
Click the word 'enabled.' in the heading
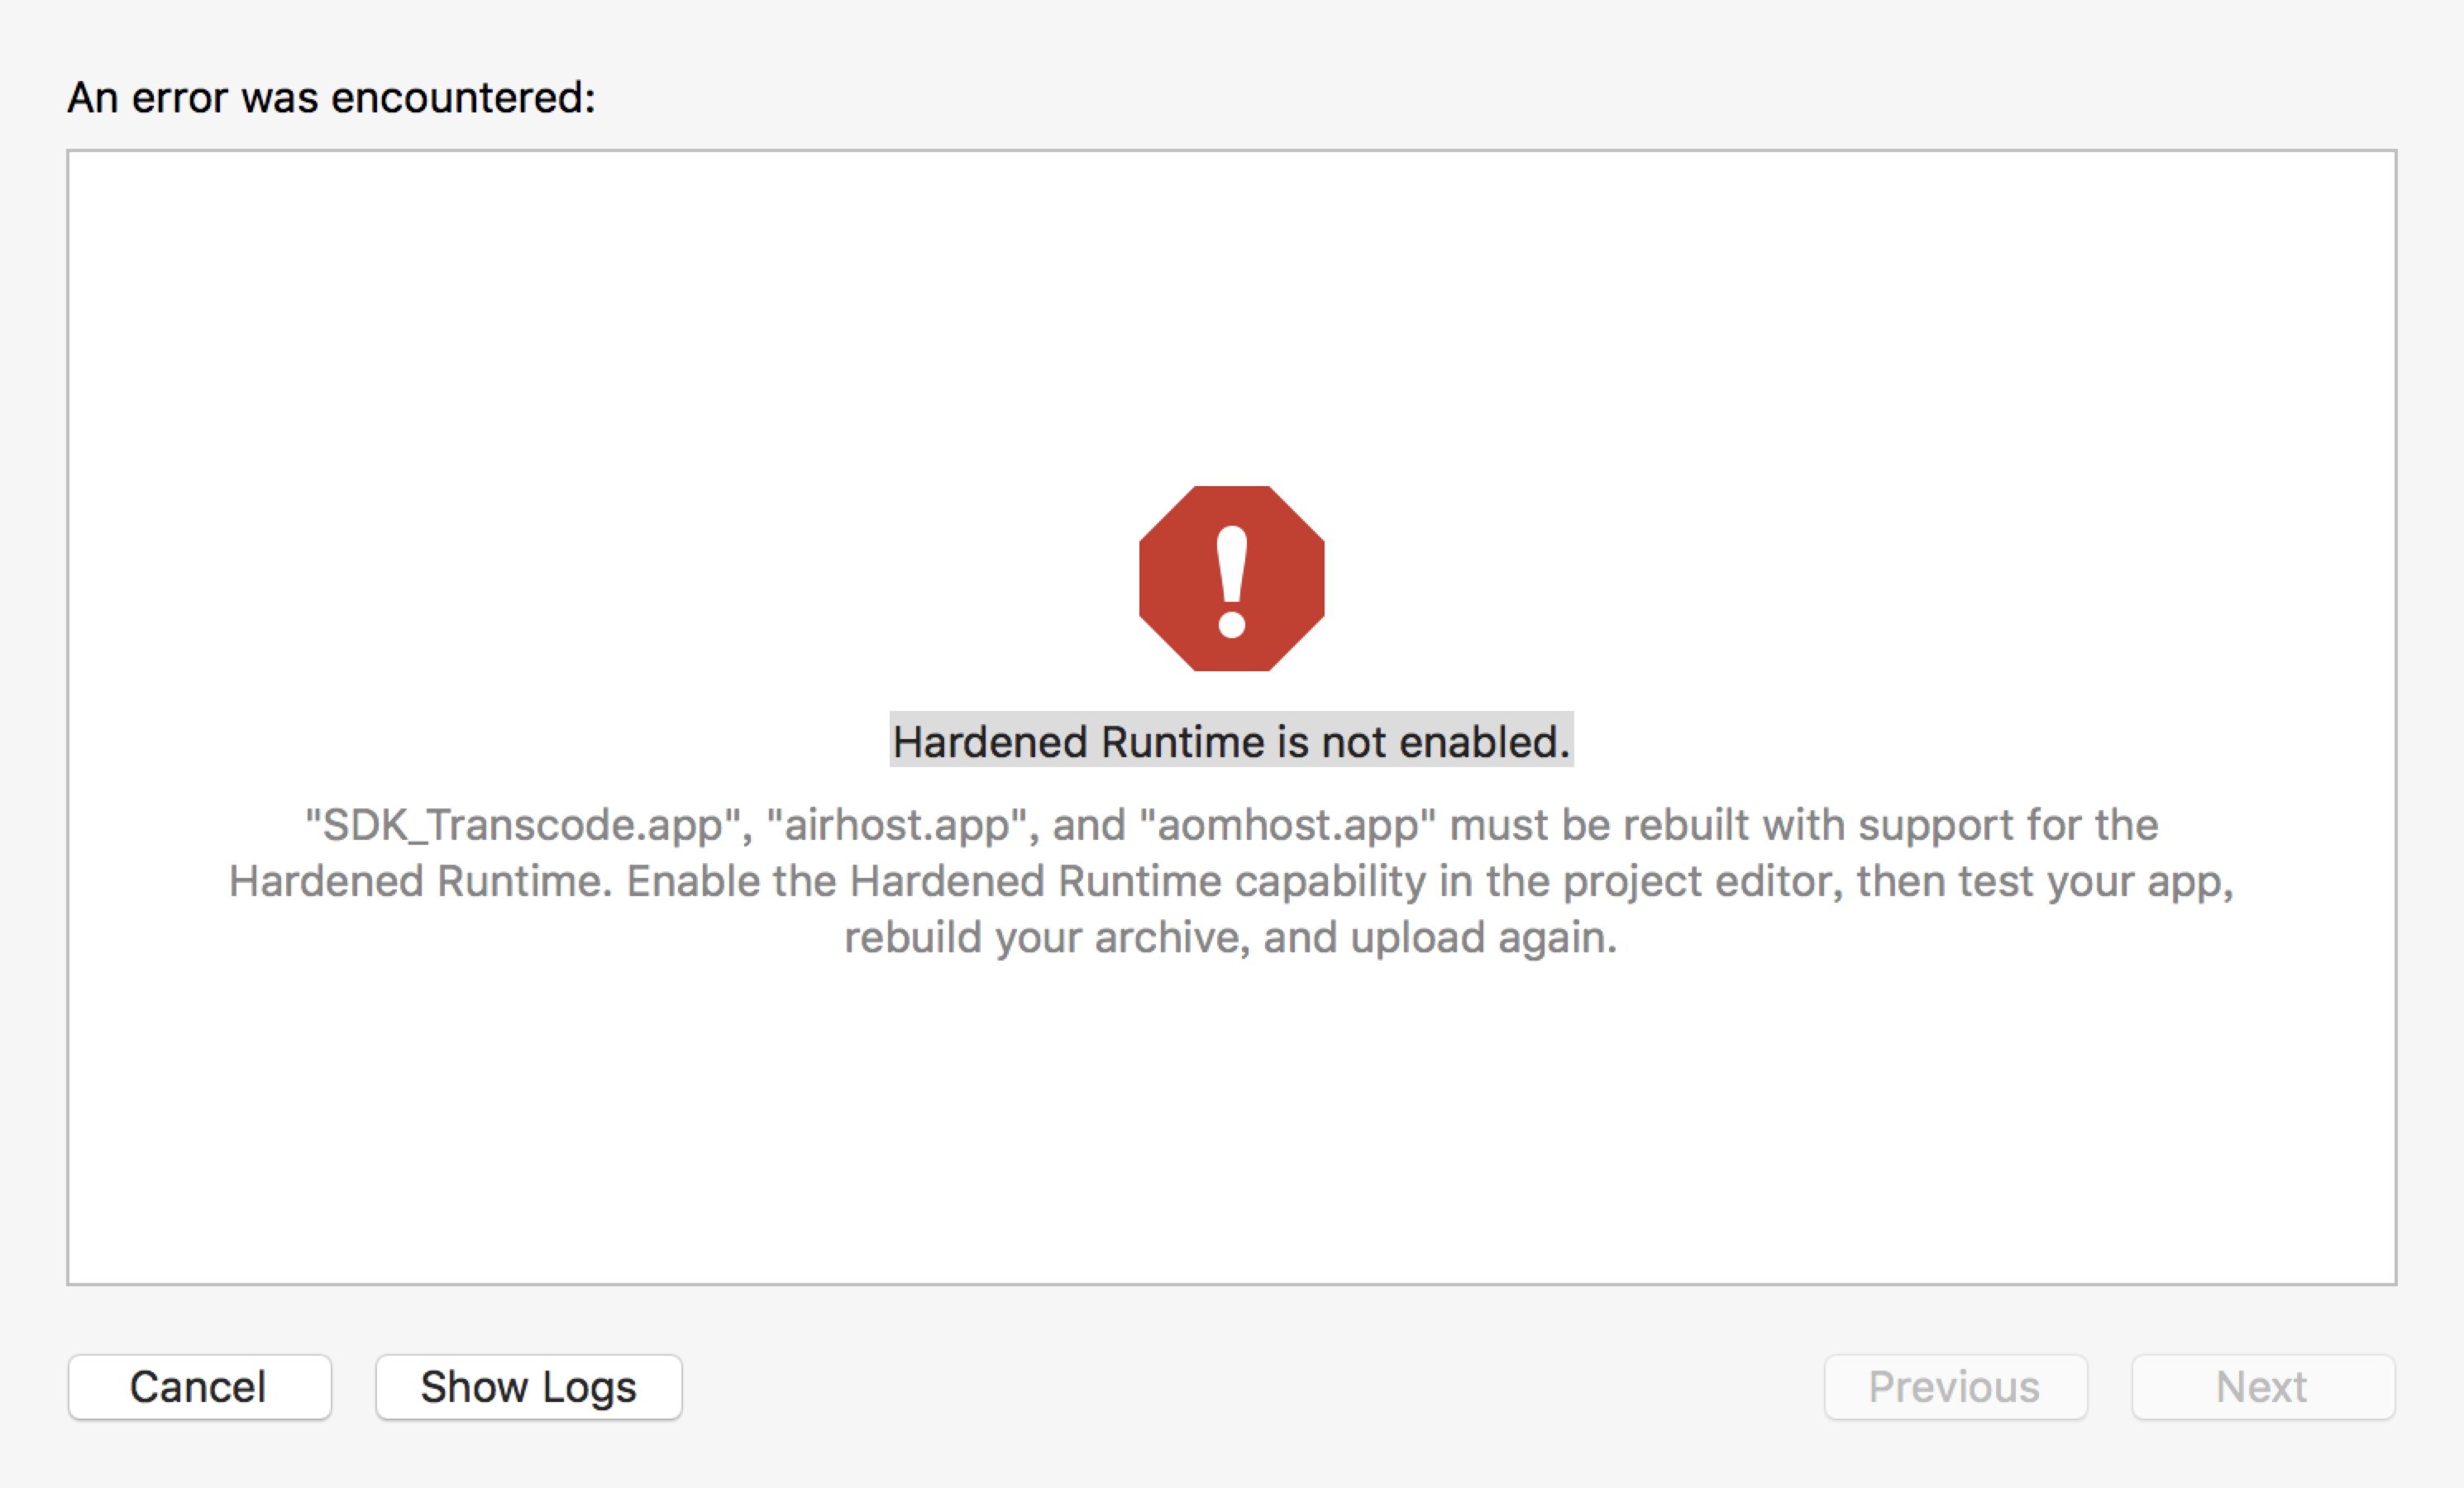[x=1485, y=741]
